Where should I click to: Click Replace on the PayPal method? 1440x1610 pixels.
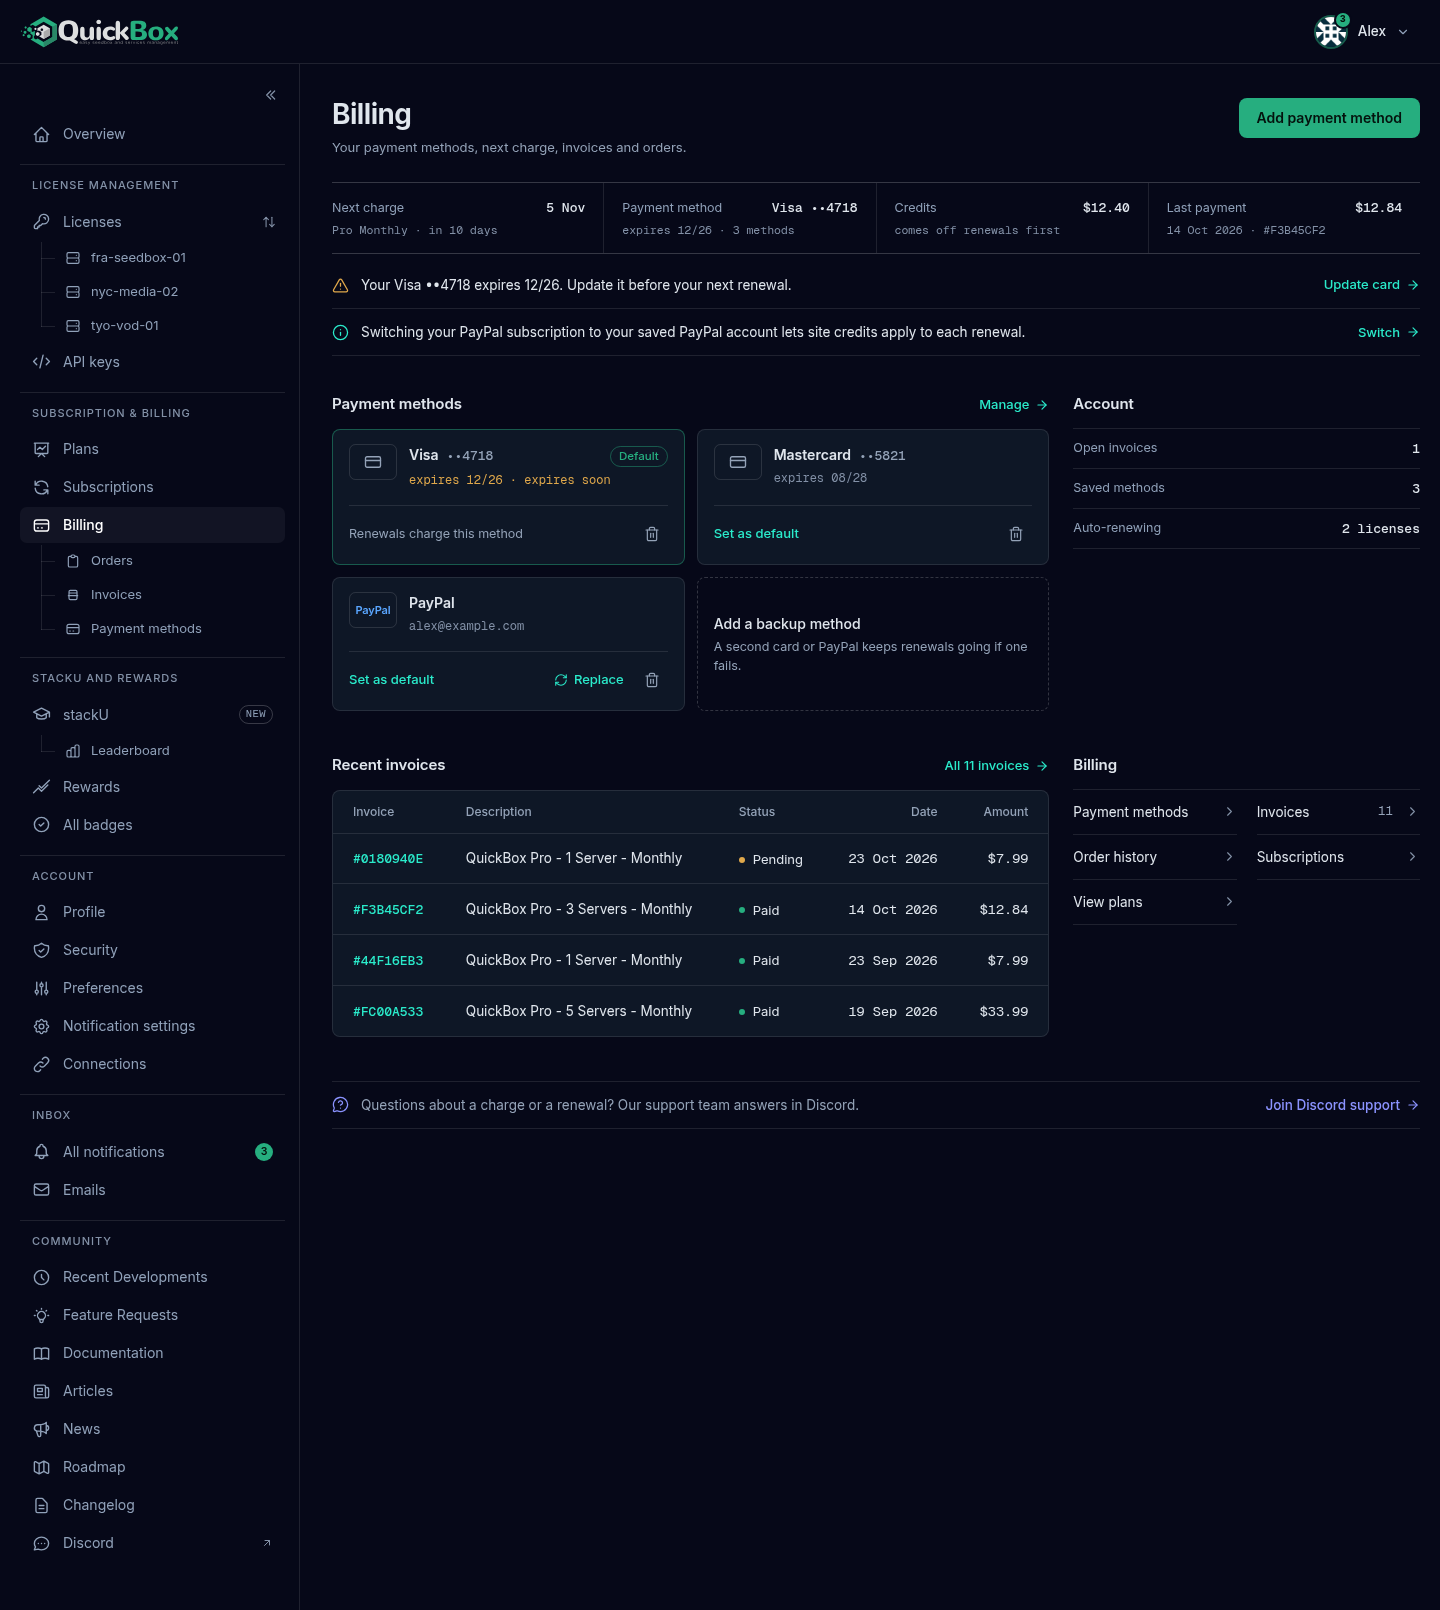[589, 680]
